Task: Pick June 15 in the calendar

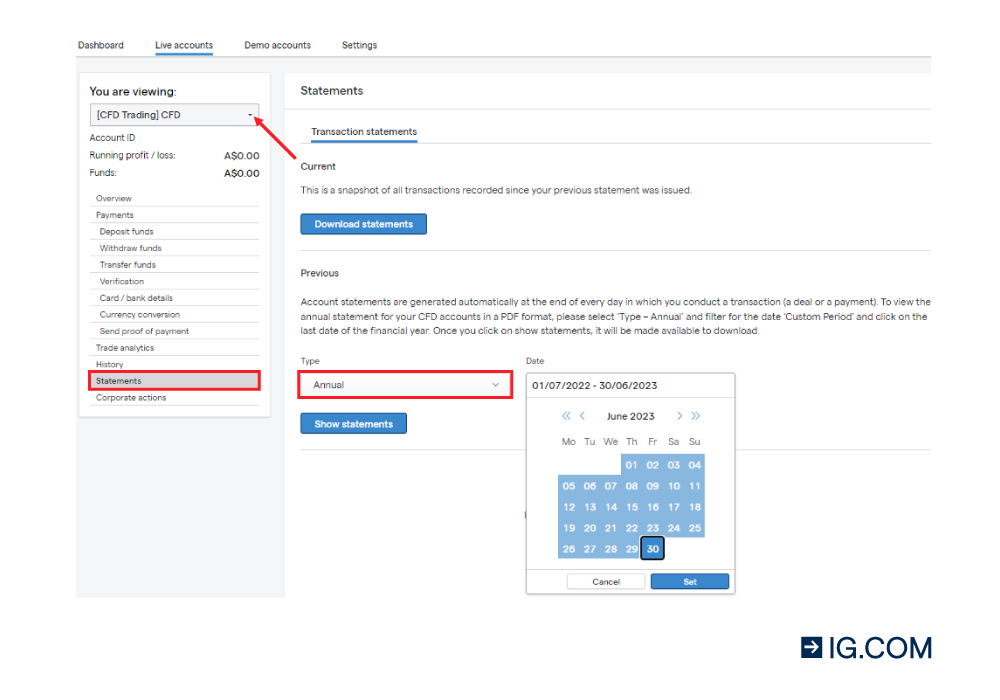Action: pos(631,507)
